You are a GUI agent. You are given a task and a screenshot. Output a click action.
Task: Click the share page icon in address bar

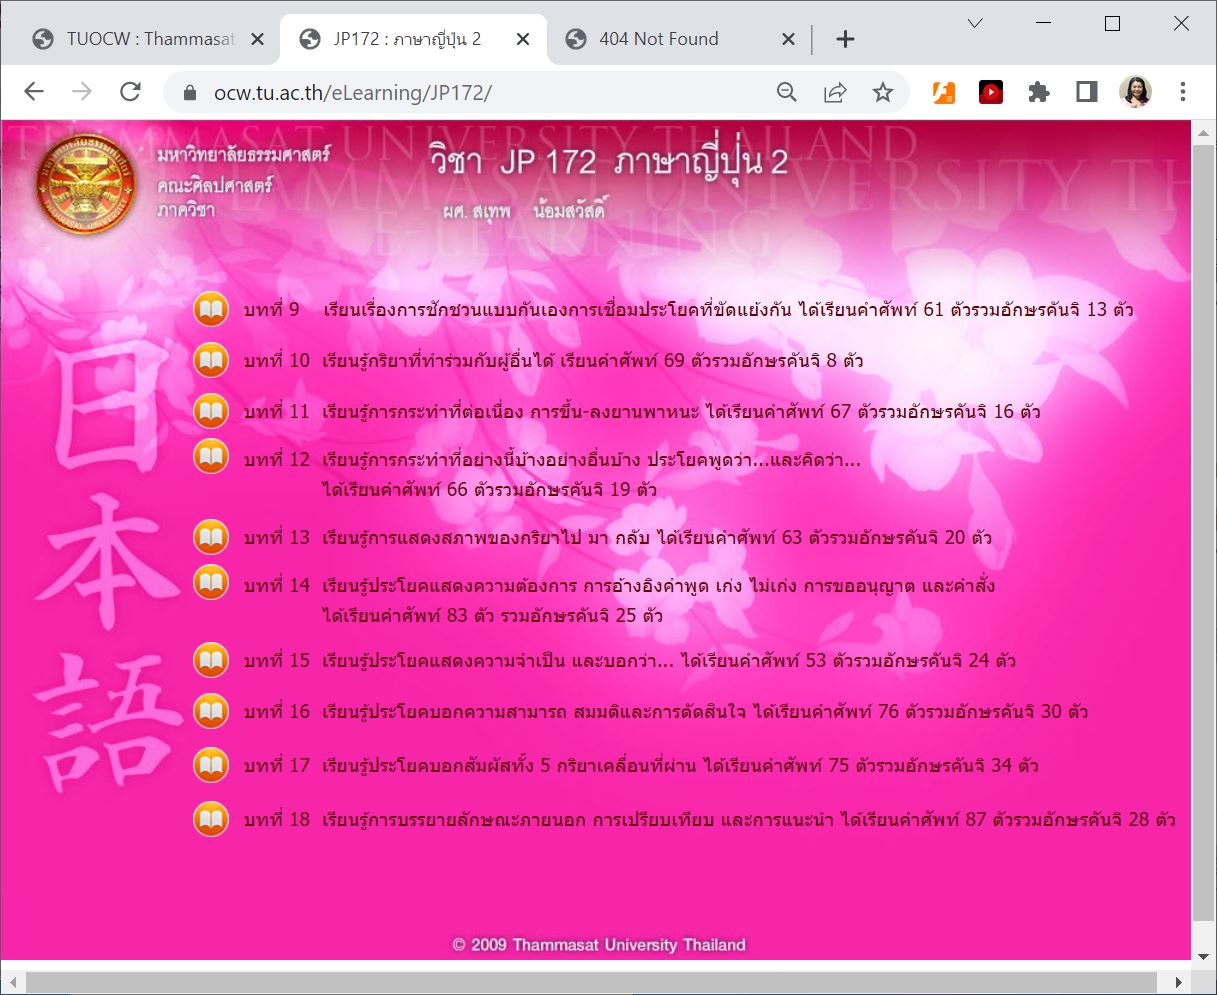[835, 92]
